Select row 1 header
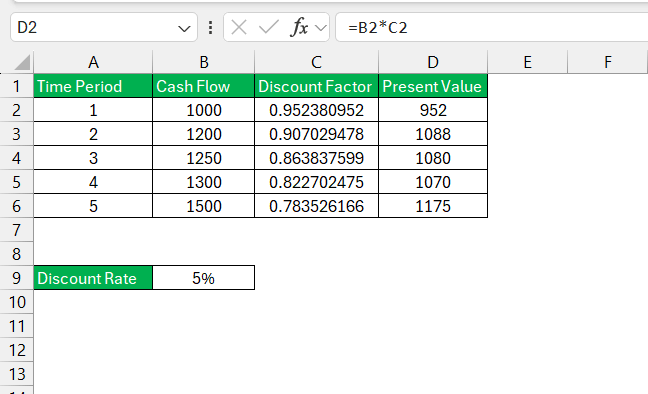Screen dimensions: 648x394 click(17, 86)
